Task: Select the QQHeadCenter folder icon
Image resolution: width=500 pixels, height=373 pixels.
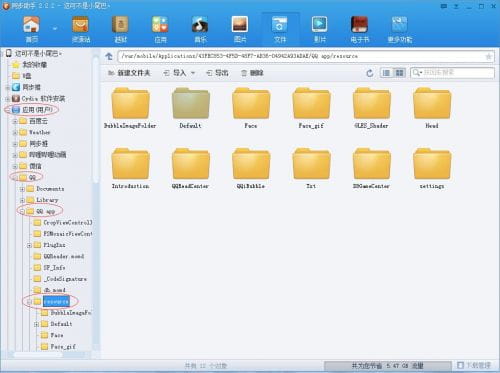Action: coord(191,164)
